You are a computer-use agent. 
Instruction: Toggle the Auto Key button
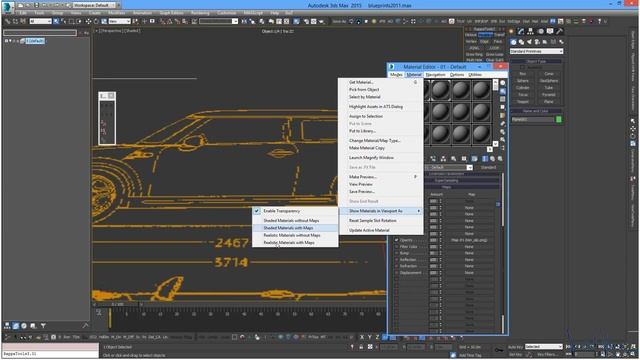tap(516, 347)
